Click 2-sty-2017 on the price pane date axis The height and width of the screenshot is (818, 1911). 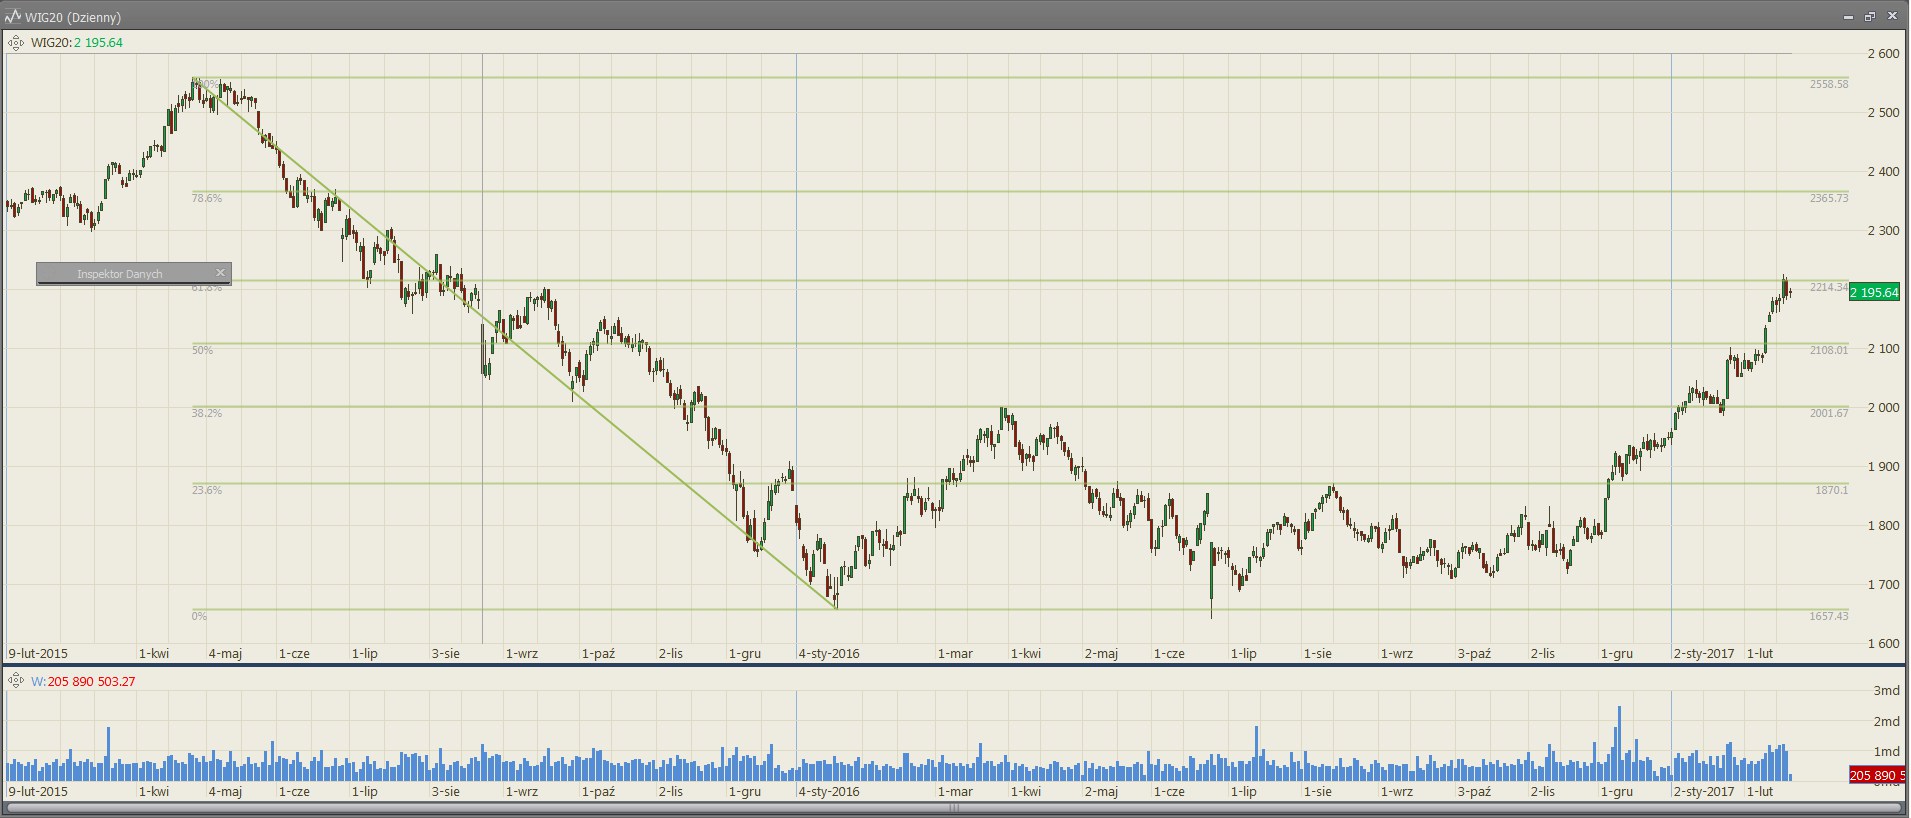[1704, 654]
